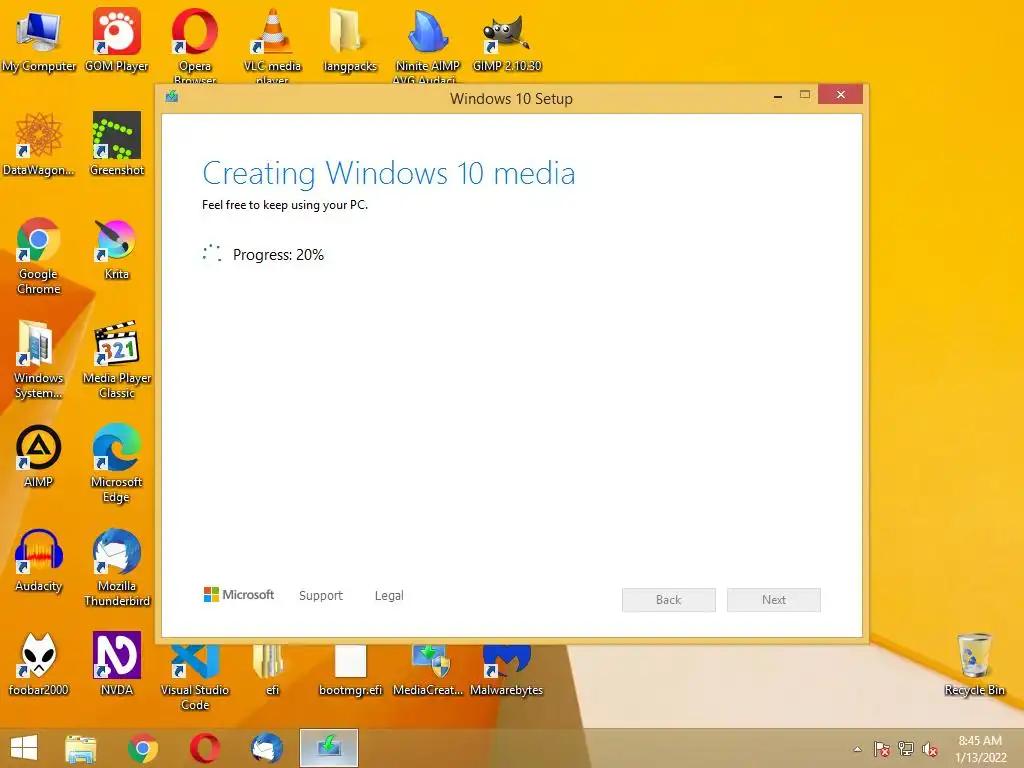
Task: Launch GOM Player from desktop
Action: tap(116, 40)
